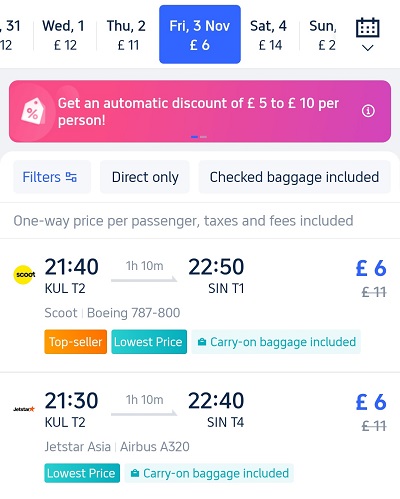Image resolution: width=400 pixels, height=499 pixels.
Task: Tap the Scoot airline logo
Action: tap(24, 275)
